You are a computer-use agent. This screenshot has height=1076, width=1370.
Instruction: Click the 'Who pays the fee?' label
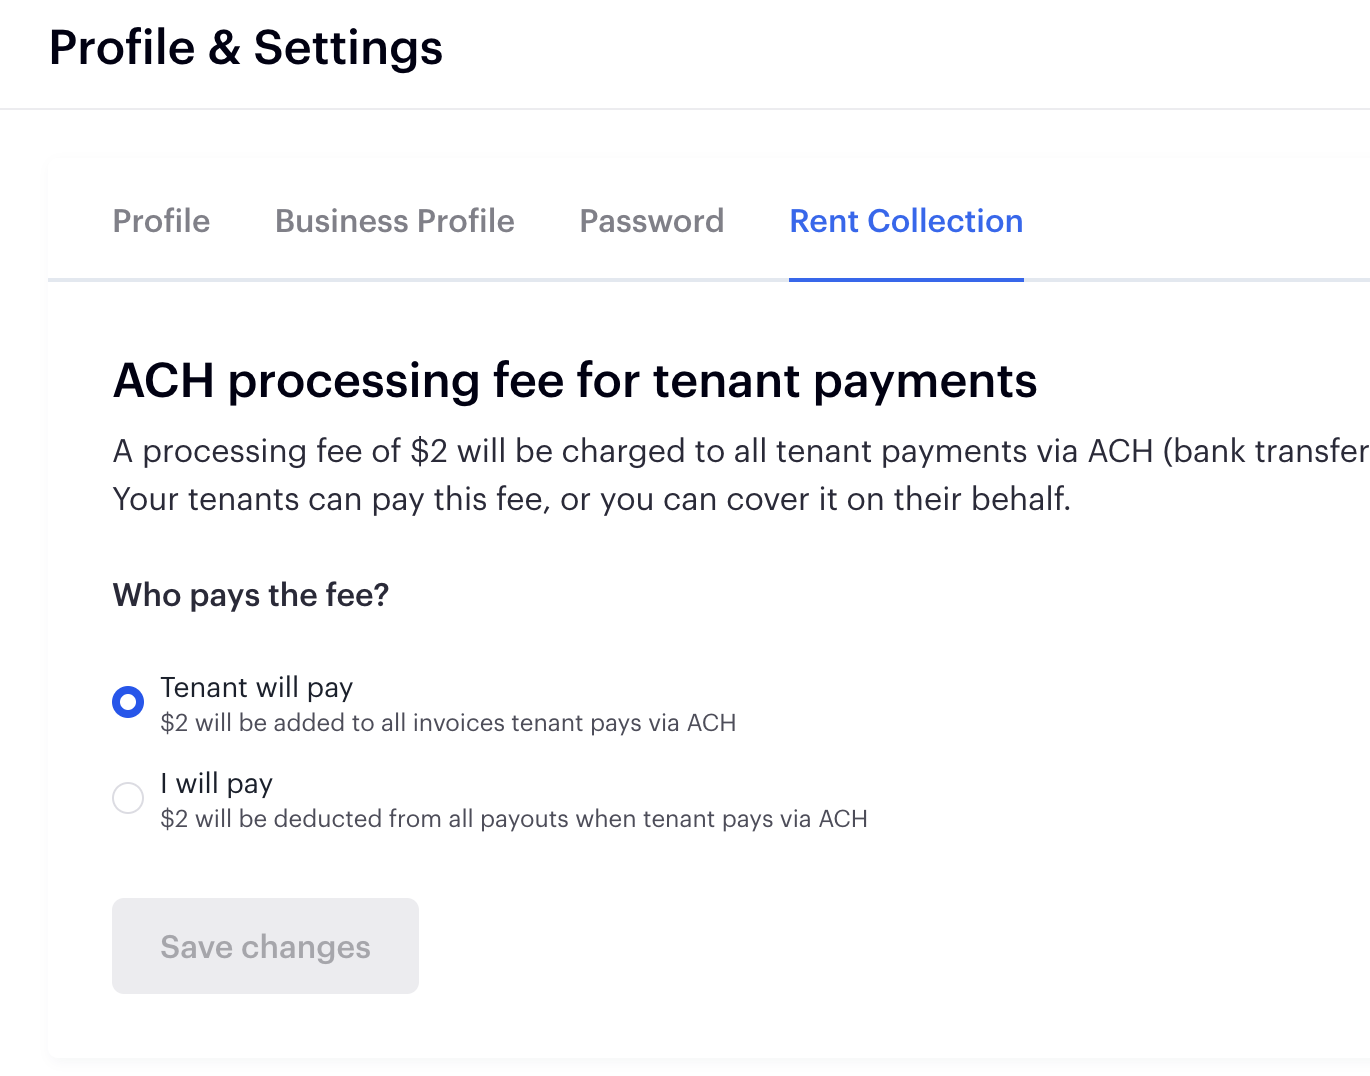251,595
